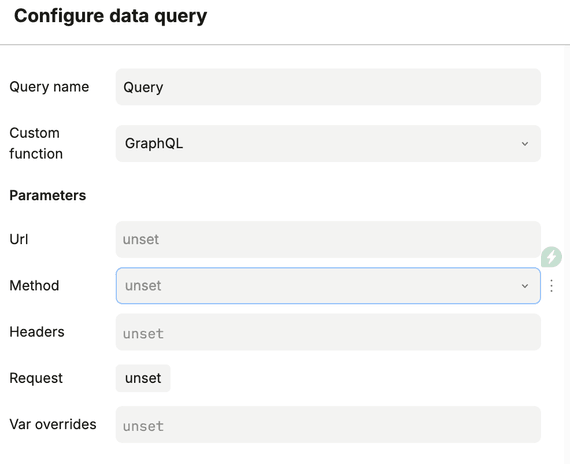
Task: Click the Method label
Action: tap(34, 285)
